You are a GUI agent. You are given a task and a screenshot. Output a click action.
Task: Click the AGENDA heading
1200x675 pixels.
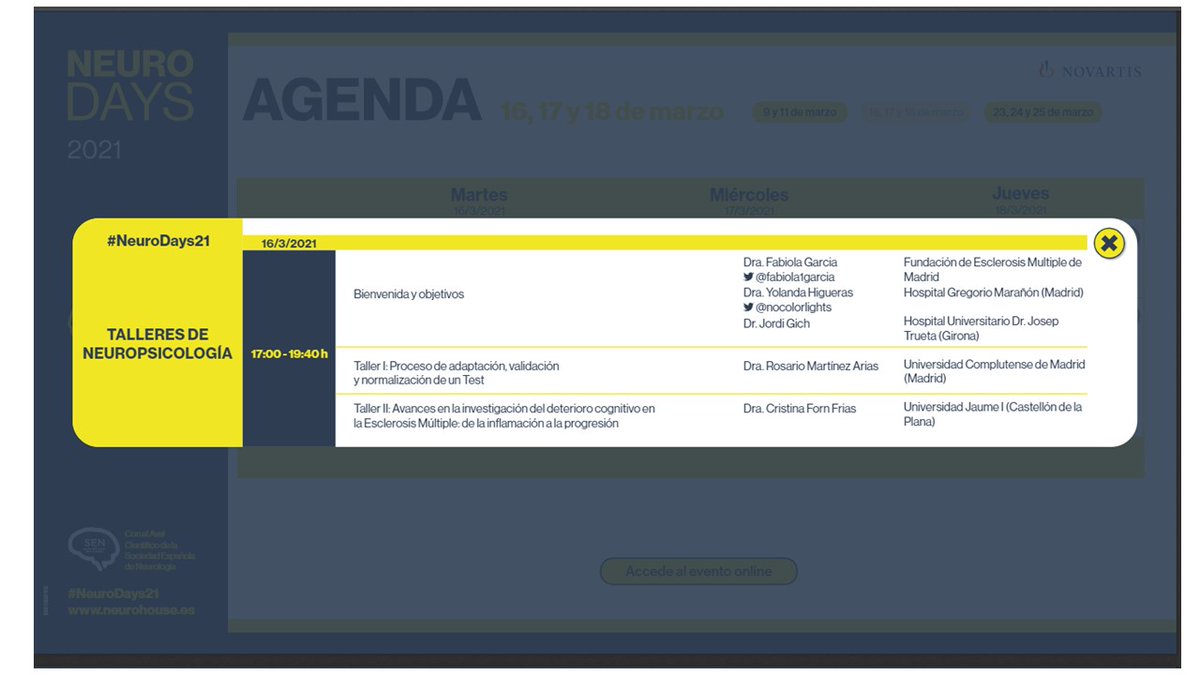coord(362,100)
